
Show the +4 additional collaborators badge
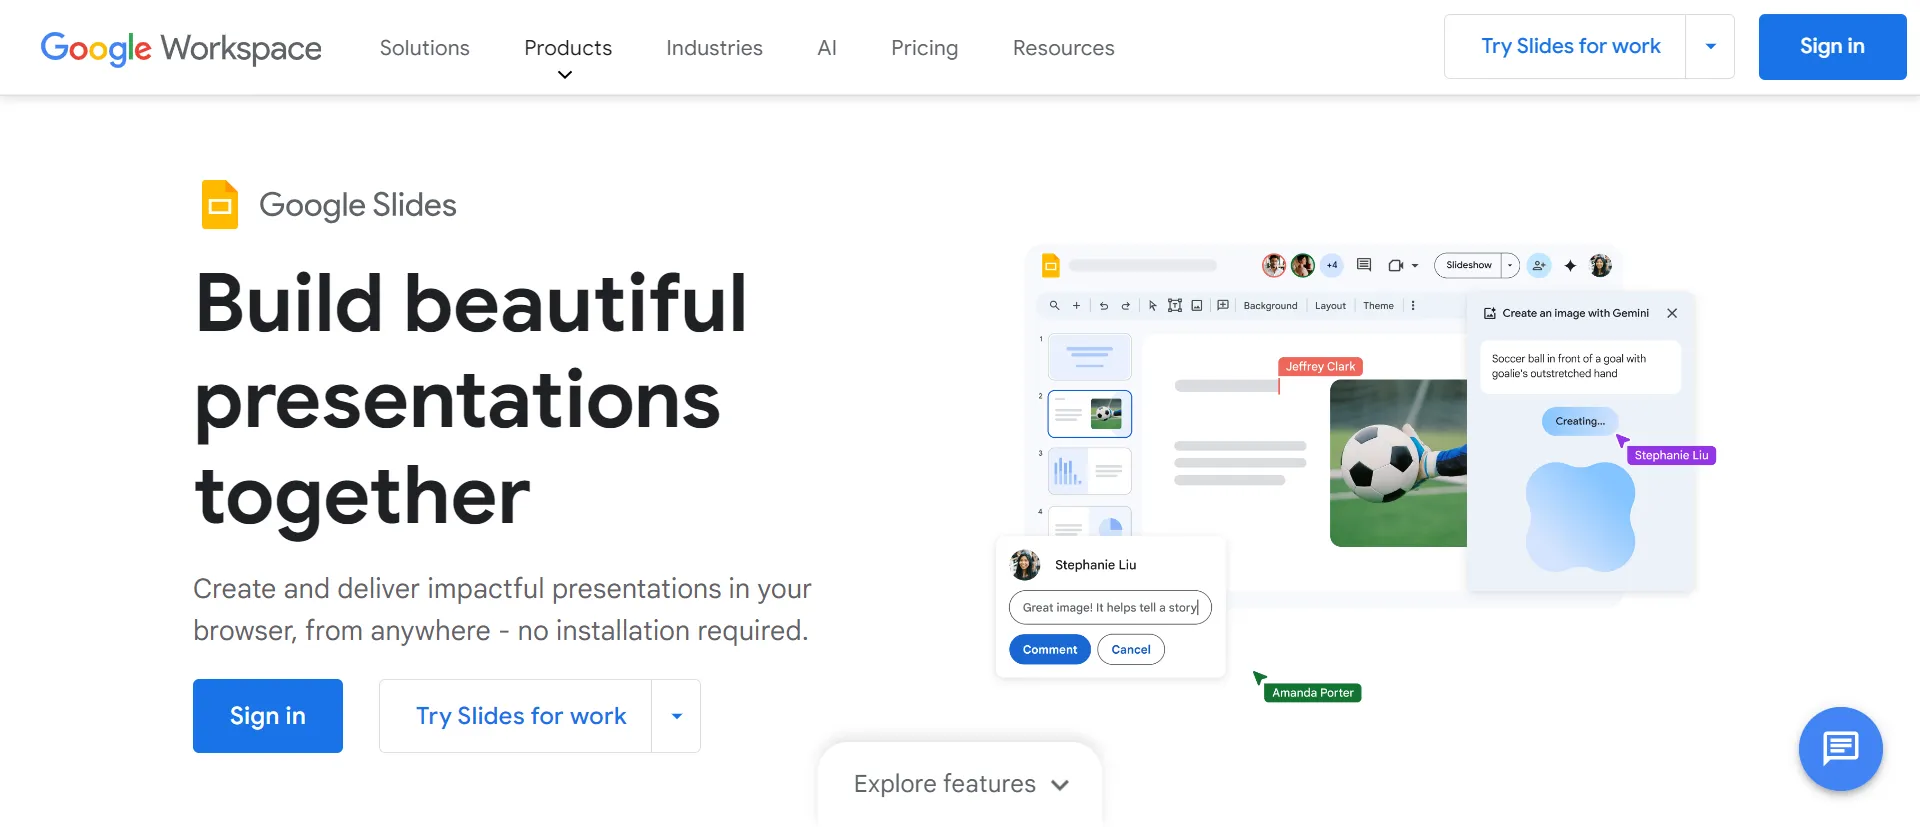coord(1332,265)
